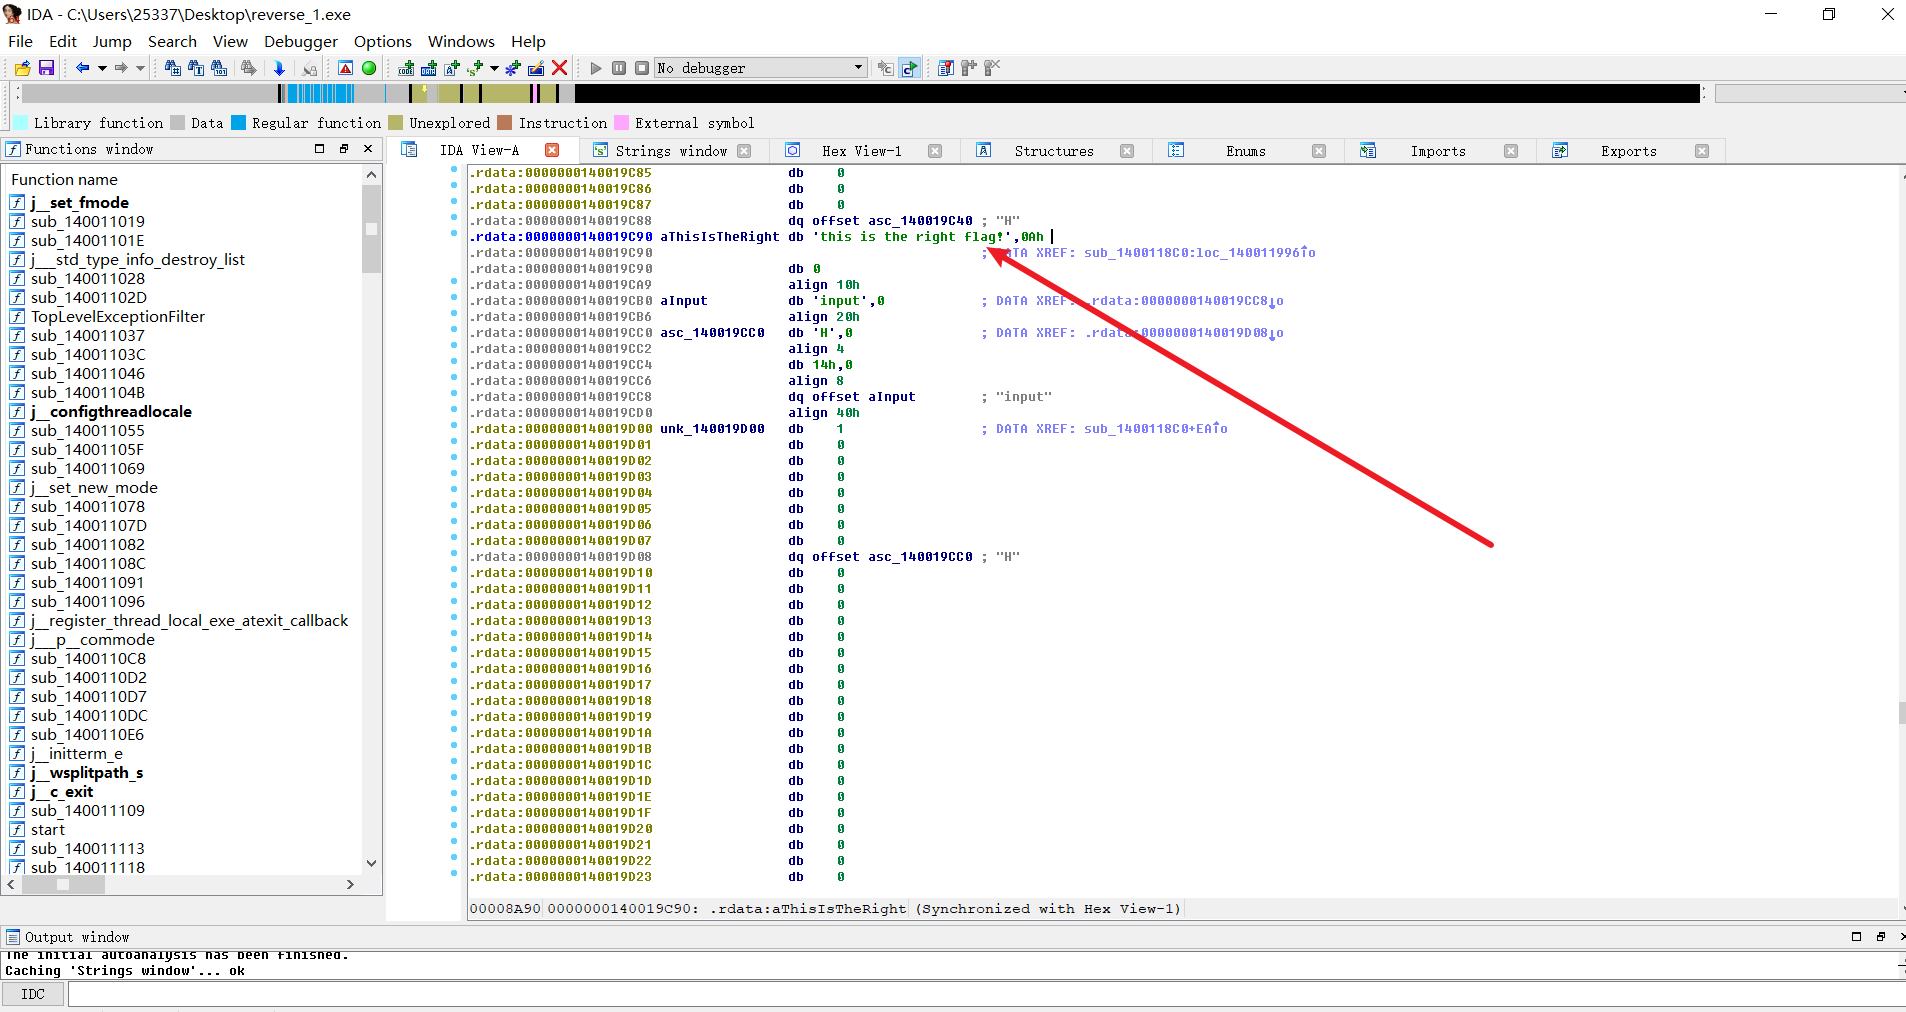The height and width of the screenshot is (1012, 1906).
Task: Start process with the play icon
Action: coord(596,68)
